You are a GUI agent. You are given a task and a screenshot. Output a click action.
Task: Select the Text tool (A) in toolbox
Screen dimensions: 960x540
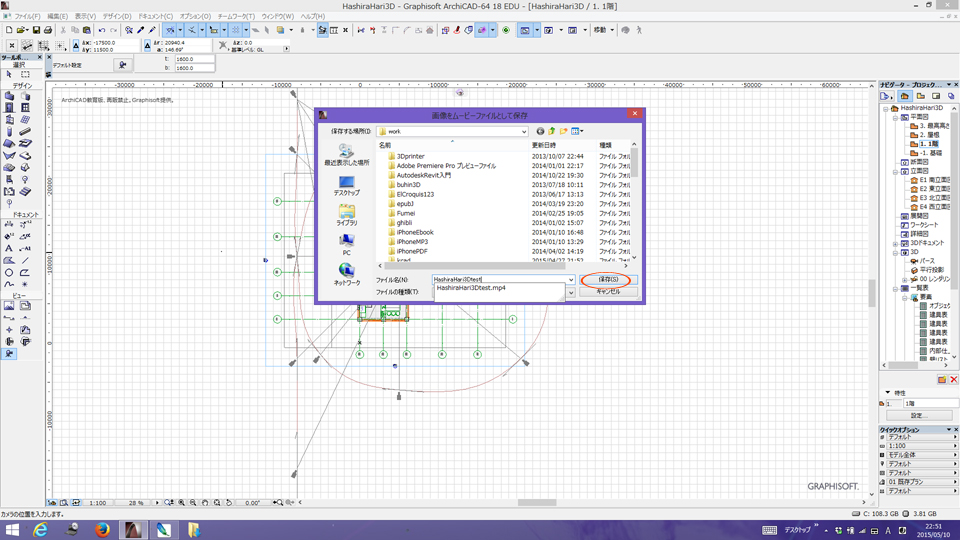[9, 249]
